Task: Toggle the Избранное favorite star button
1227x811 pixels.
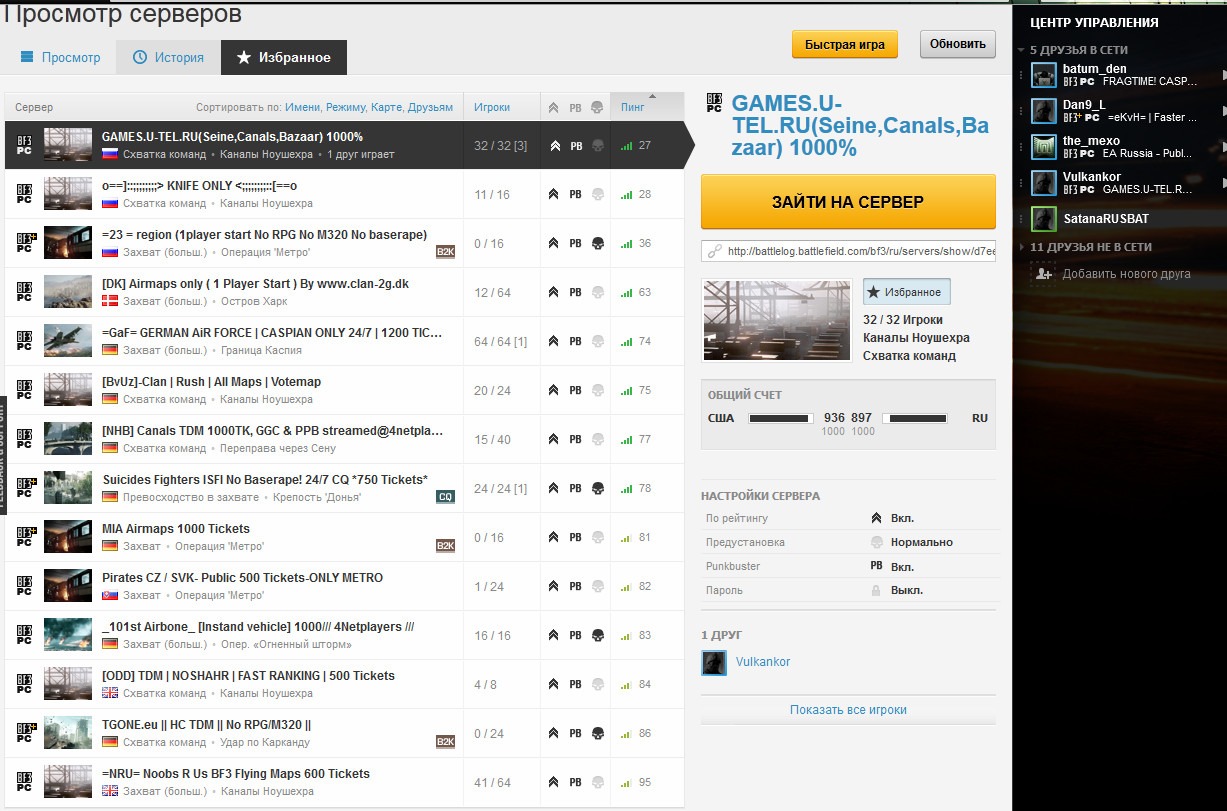Action: [x=907, y=292]
